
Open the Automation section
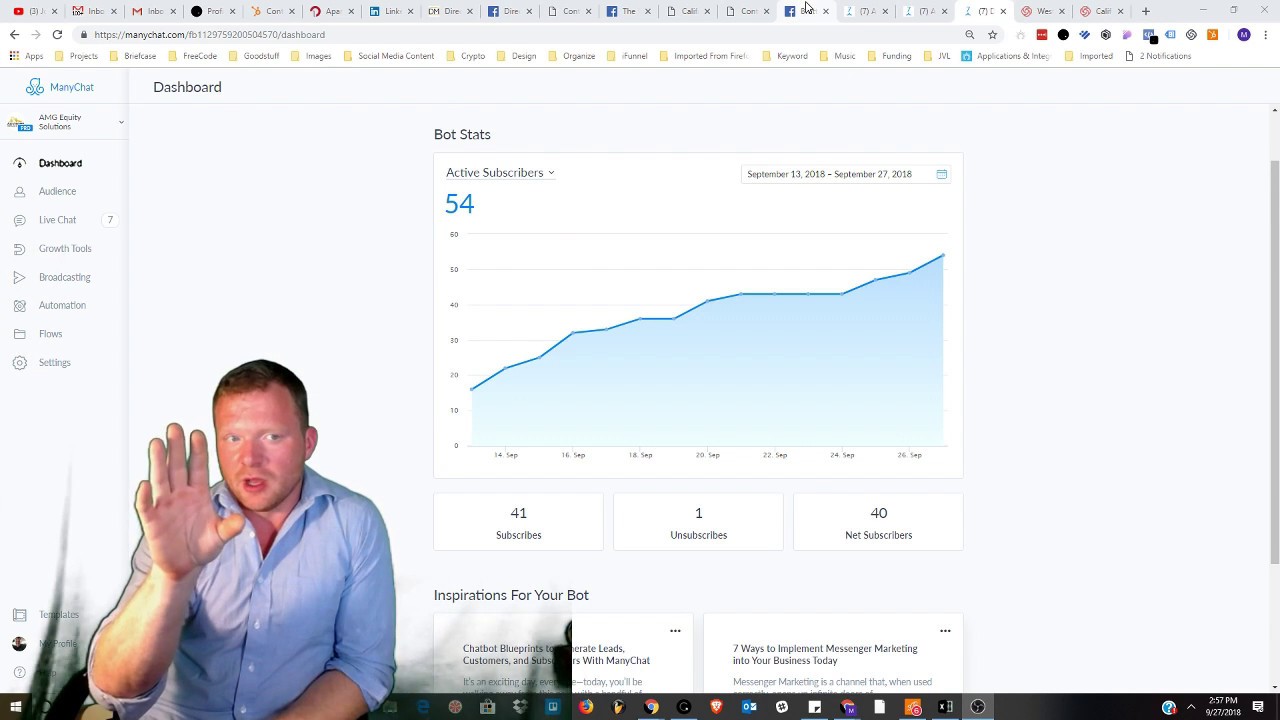click(62, 305)
